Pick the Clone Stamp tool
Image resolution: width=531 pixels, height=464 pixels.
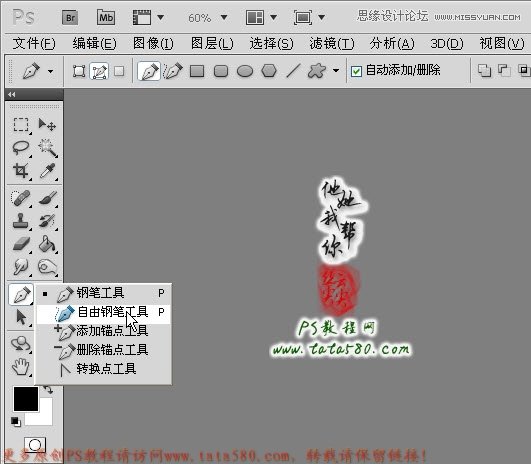click(x=21, y=221)
